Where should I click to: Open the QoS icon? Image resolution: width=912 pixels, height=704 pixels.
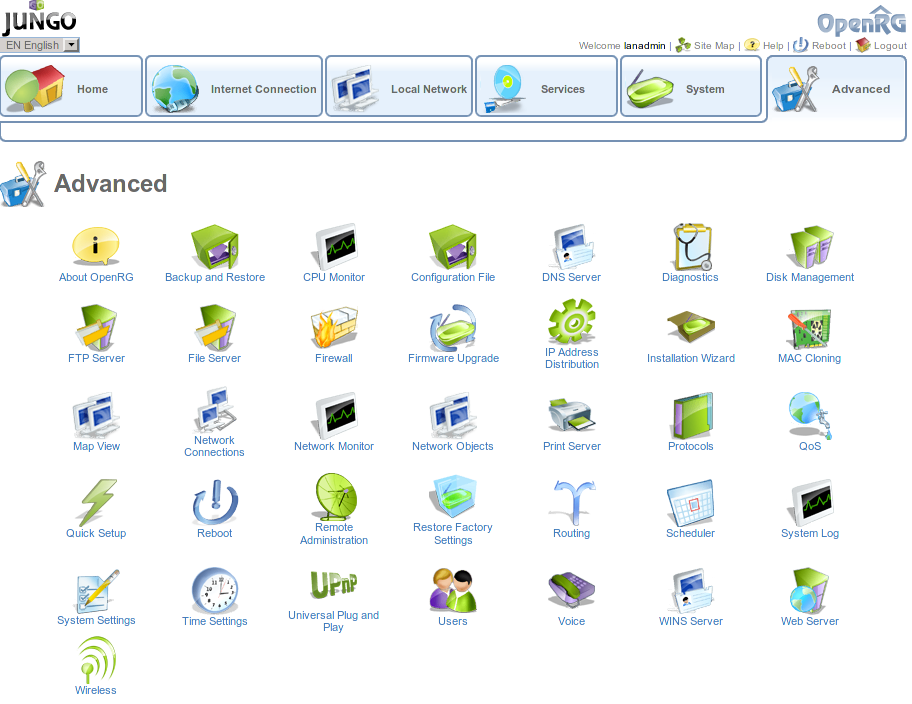tap(810, 414)
